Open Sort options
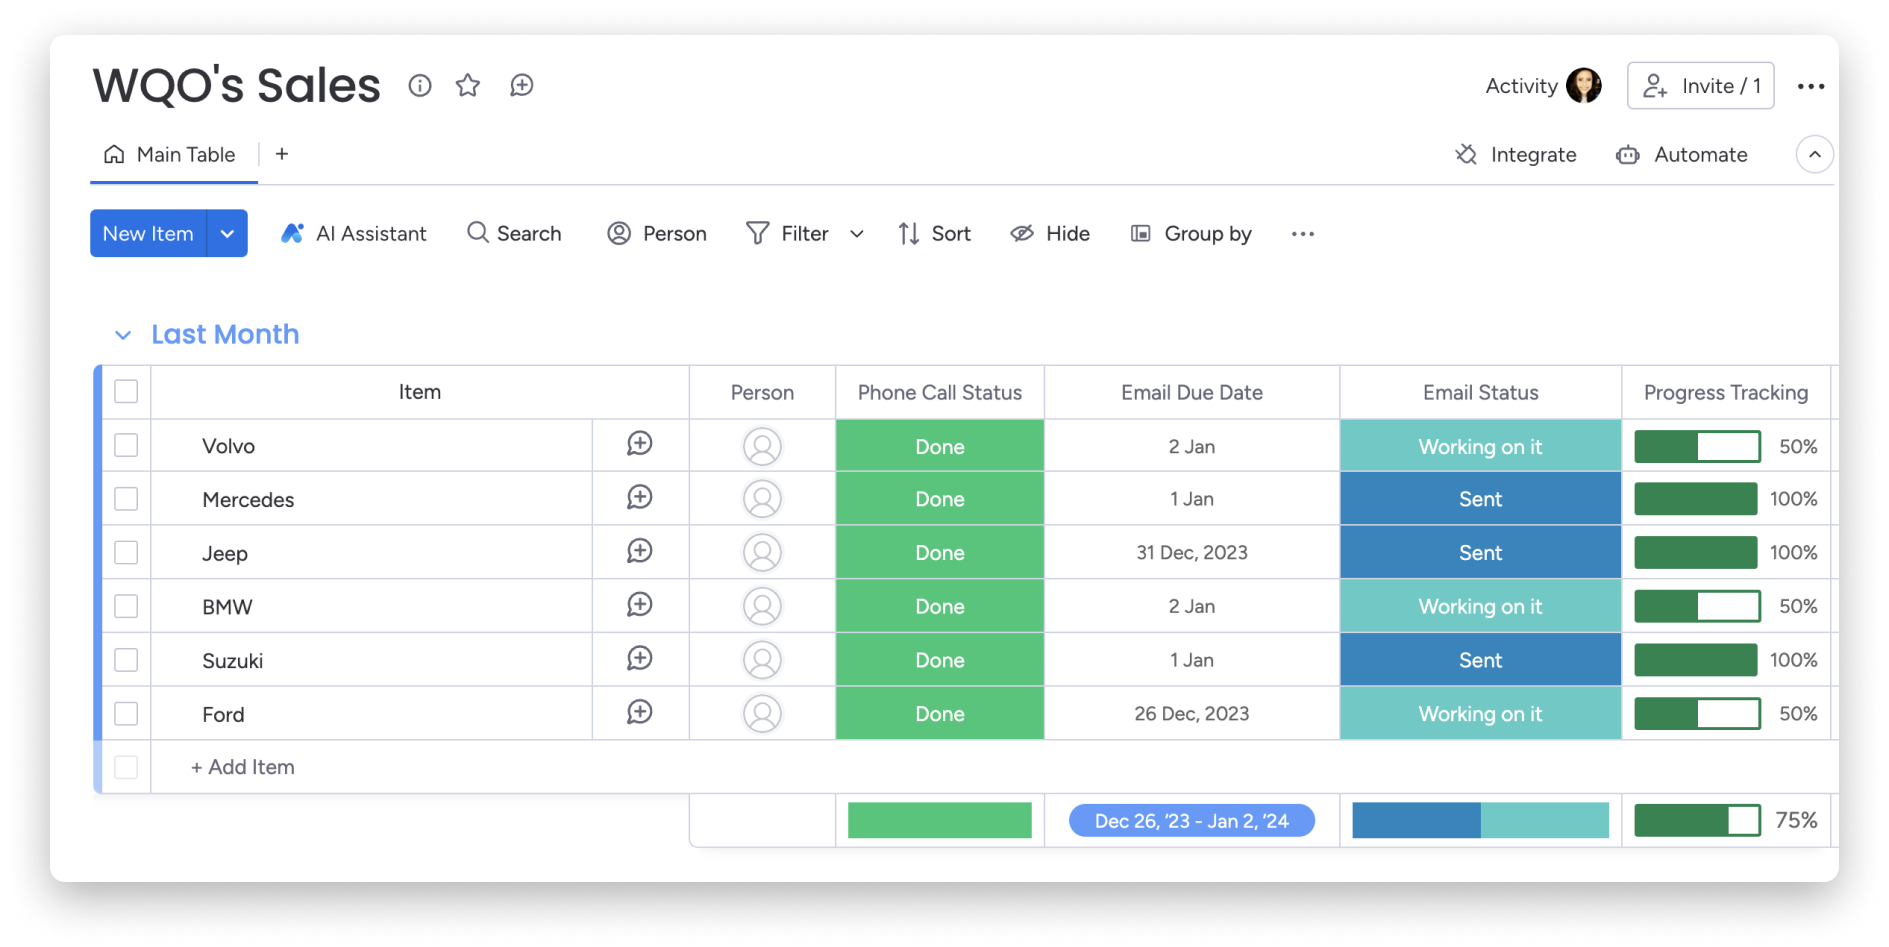The image size is (1889, 947). (935, 234)
